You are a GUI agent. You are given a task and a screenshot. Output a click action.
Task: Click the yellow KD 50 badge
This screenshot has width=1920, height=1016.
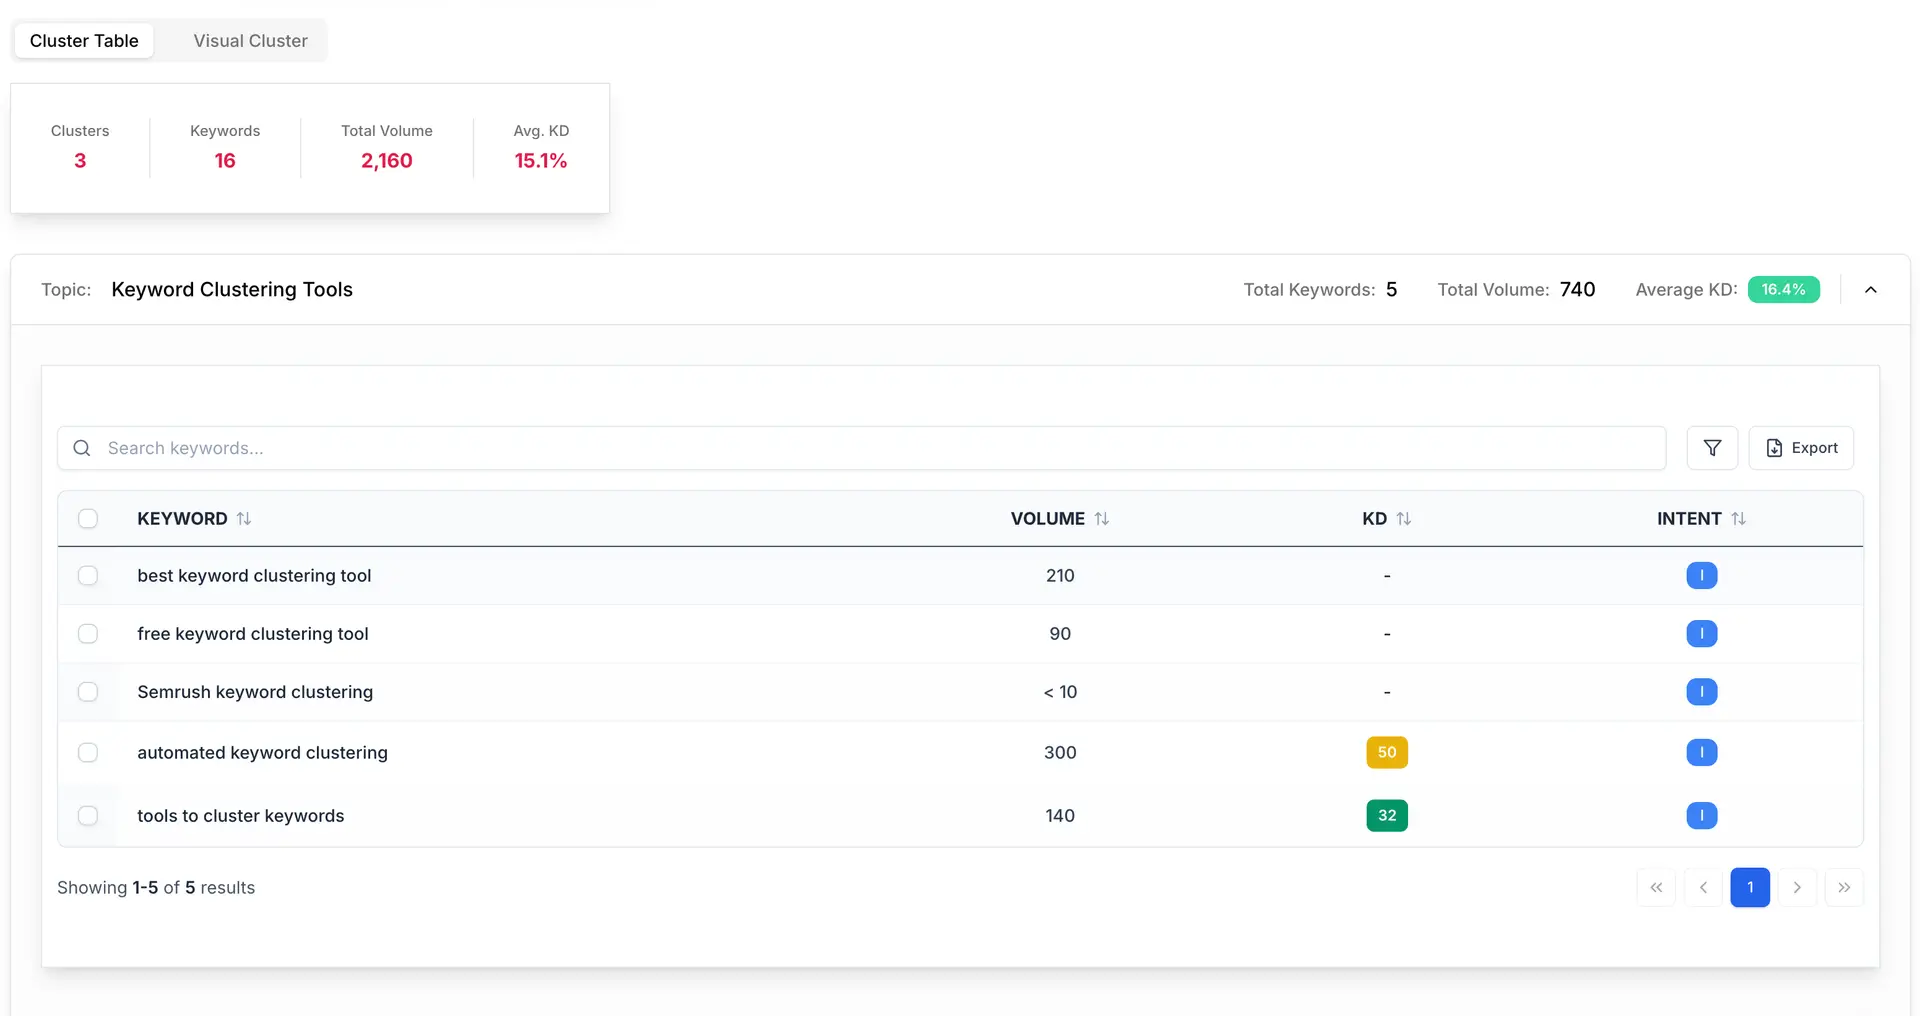tap(1387, 753)
